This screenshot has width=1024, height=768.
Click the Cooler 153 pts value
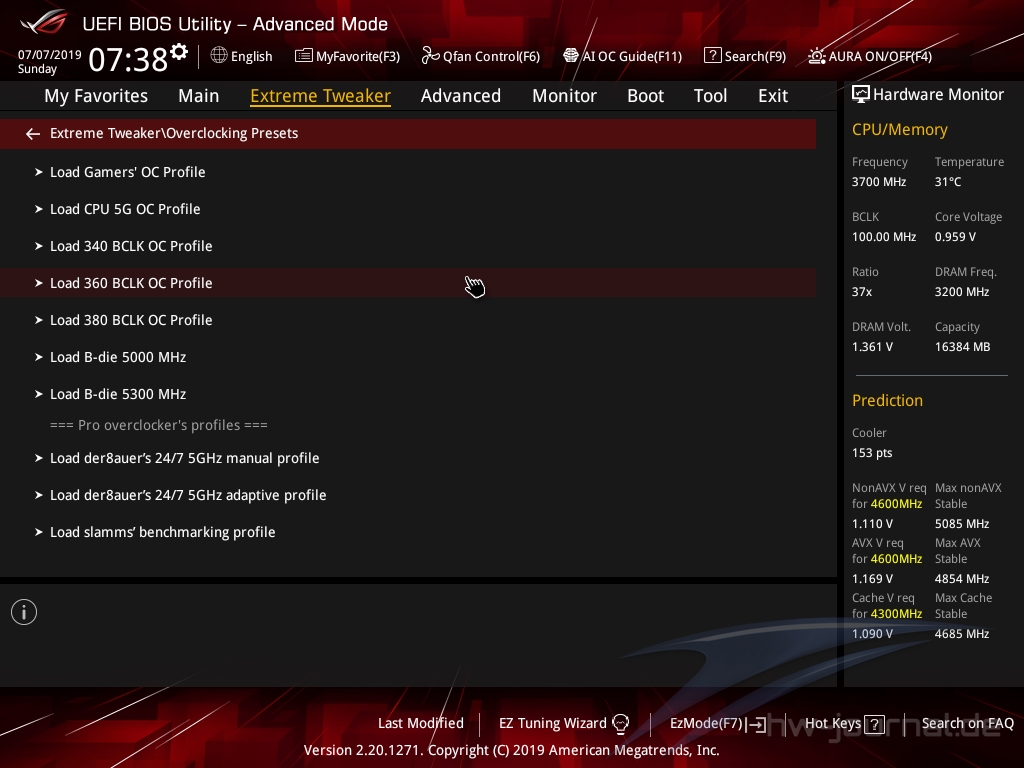pos(872,453)
